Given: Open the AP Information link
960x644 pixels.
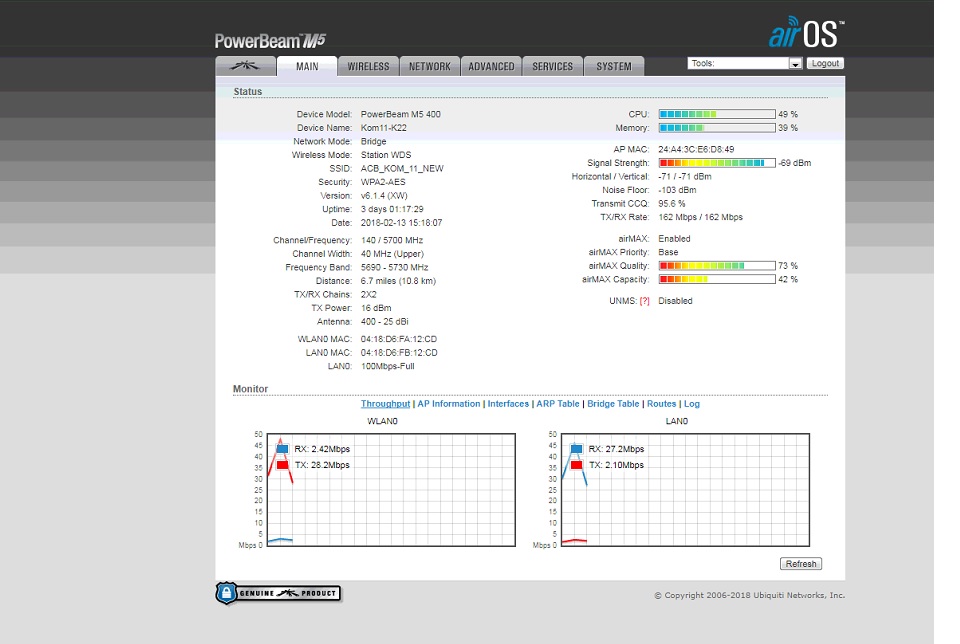Looking at the screenshot, I should coord(449,404).
